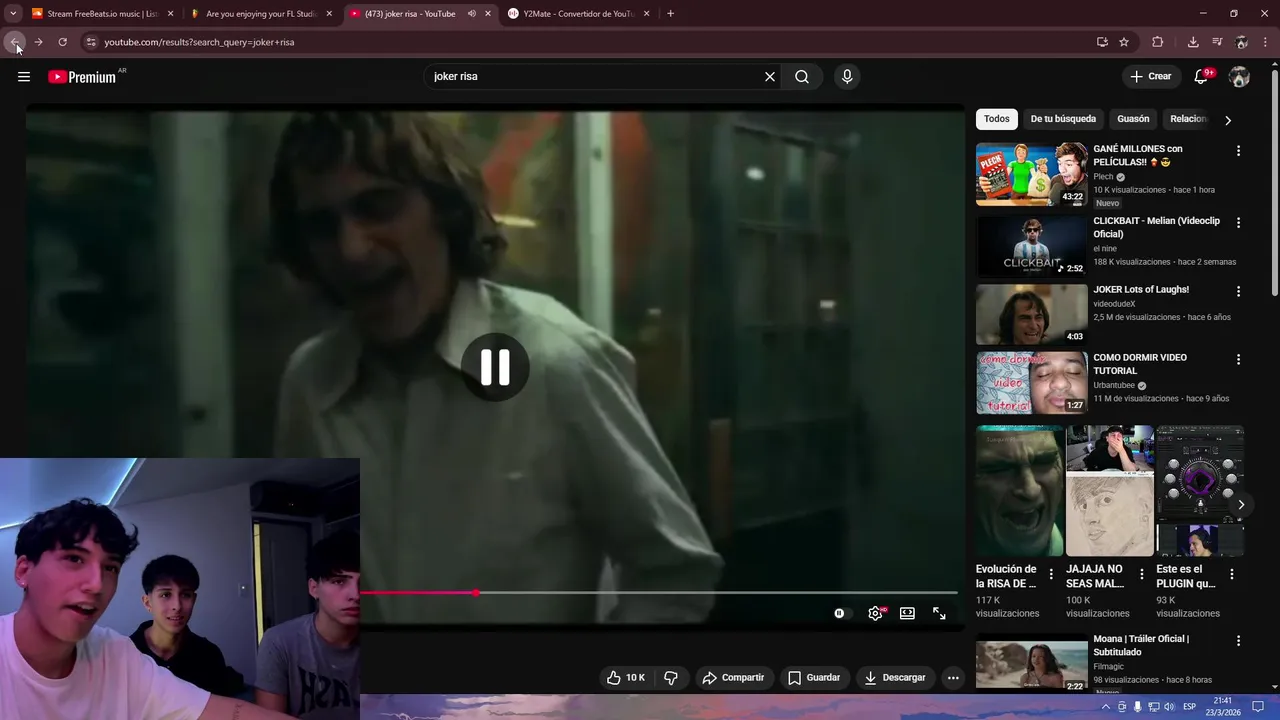Open more actions three-dot button under video

pos(953,678)
